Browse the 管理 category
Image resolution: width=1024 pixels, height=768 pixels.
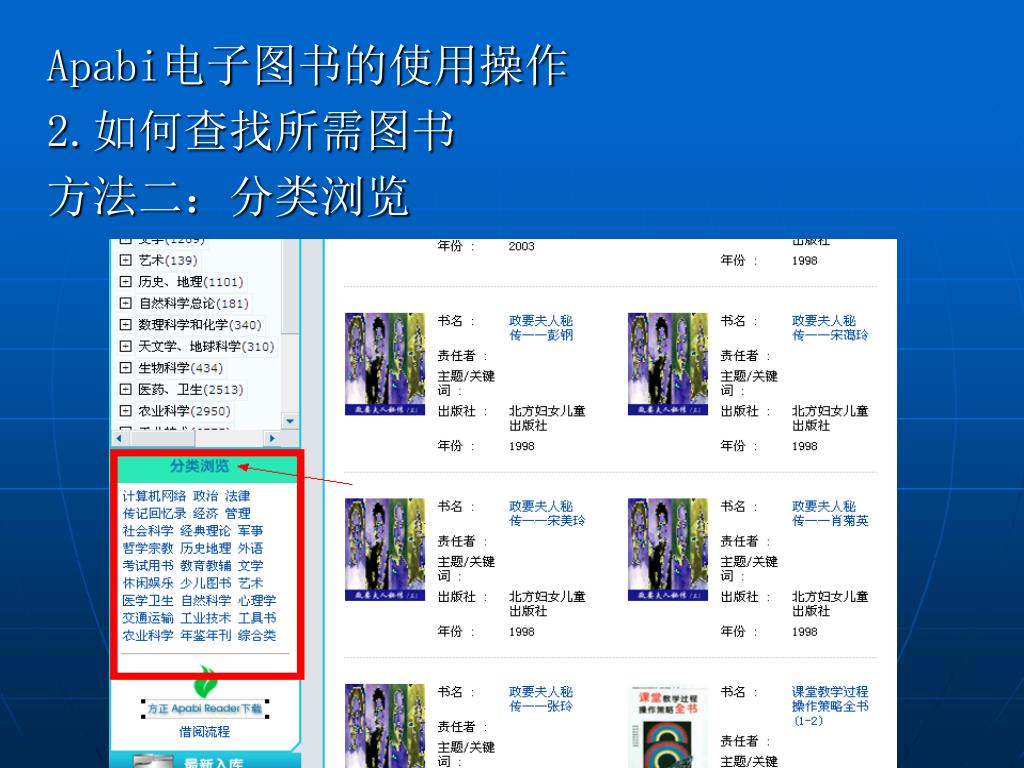(238, 514)
